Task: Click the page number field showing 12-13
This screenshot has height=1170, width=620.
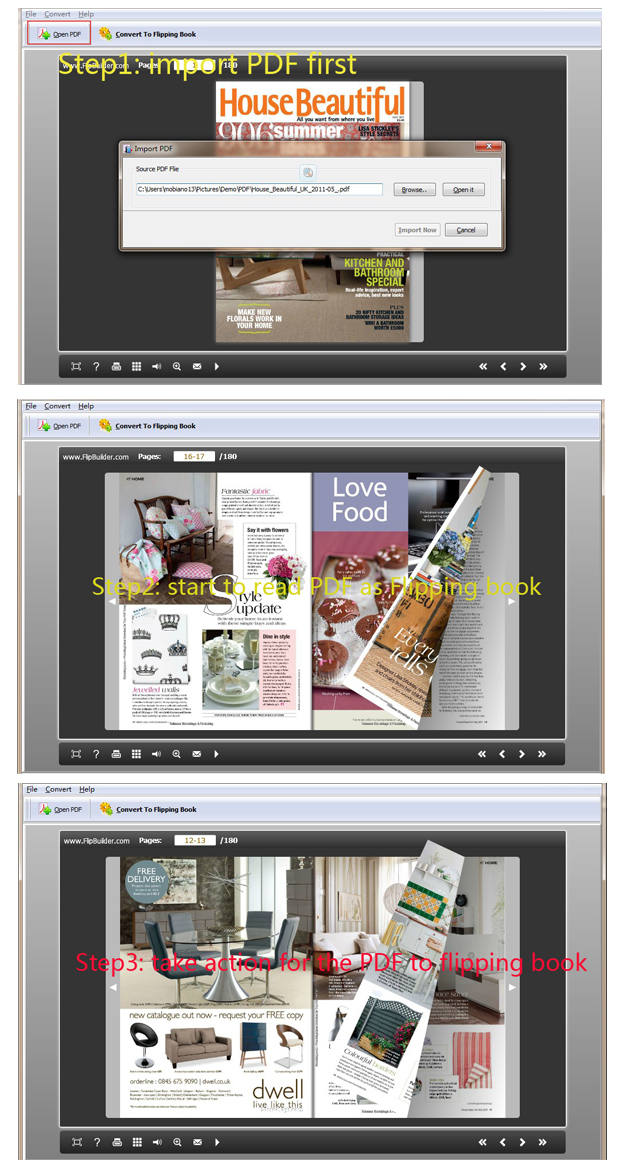Action: pyautogui.click(x=195, y=840)
